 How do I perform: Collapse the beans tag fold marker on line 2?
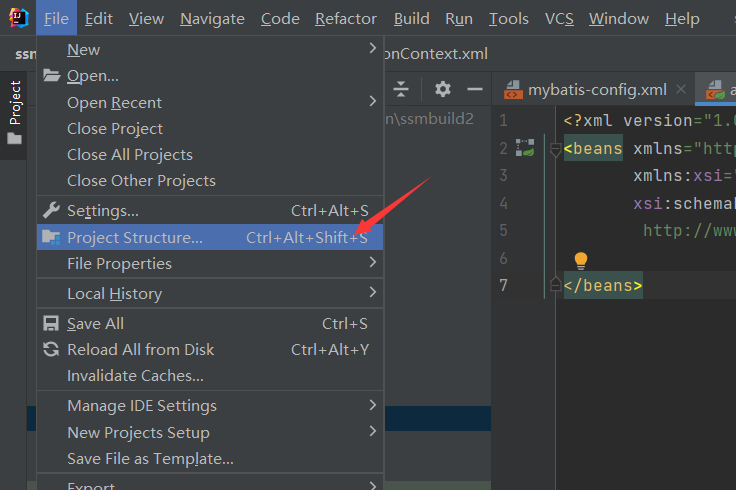pos(555,149)
